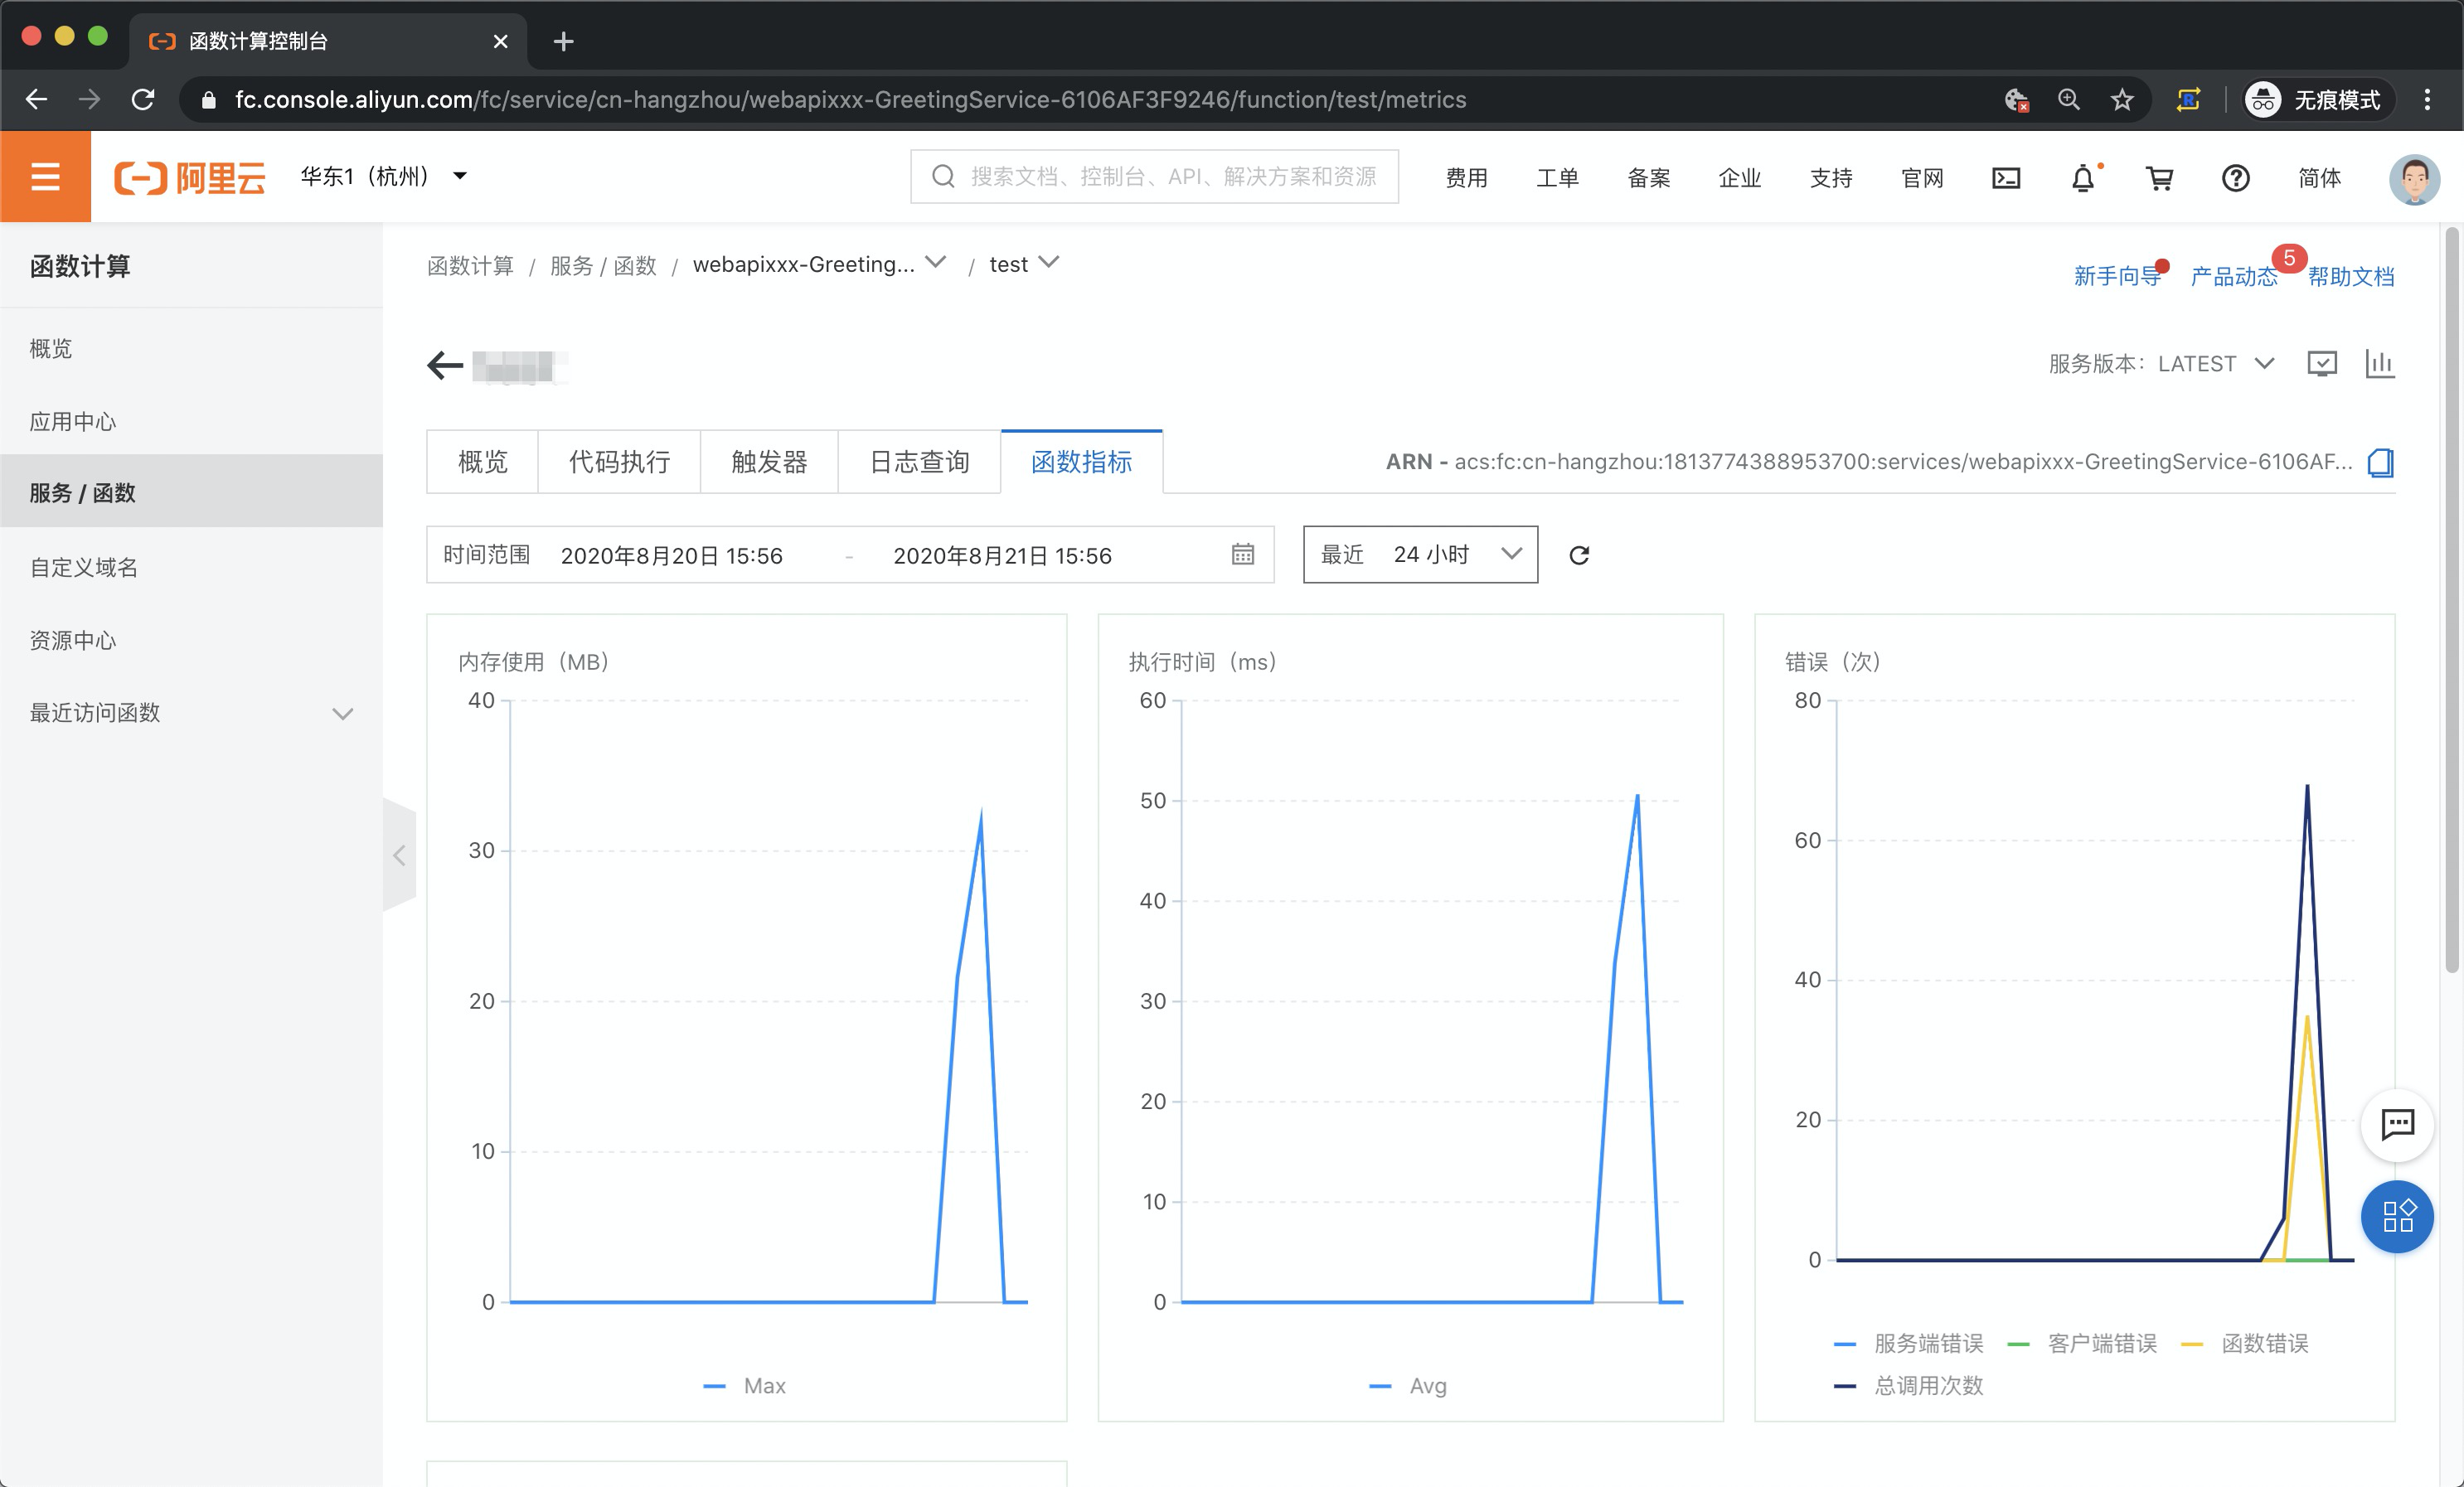The width and height of the screenshot is (2464, 1487).
Task: Switch to the 日志查询 tab
Action: click(919, 462)
